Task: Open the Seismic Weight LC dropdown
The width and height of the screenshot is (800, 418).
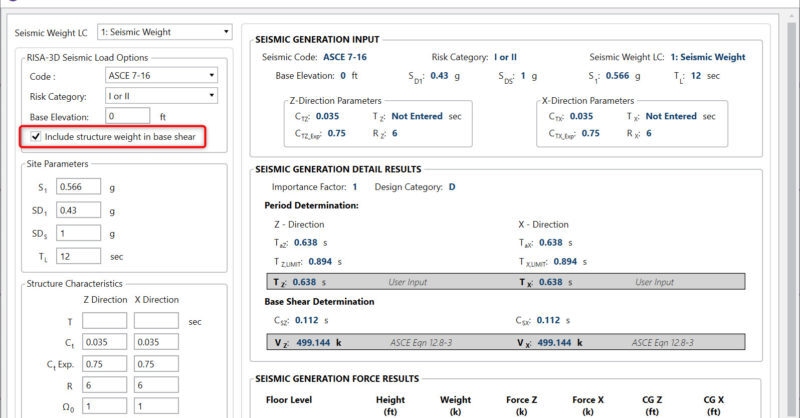Action: click(x=168, y=32)
